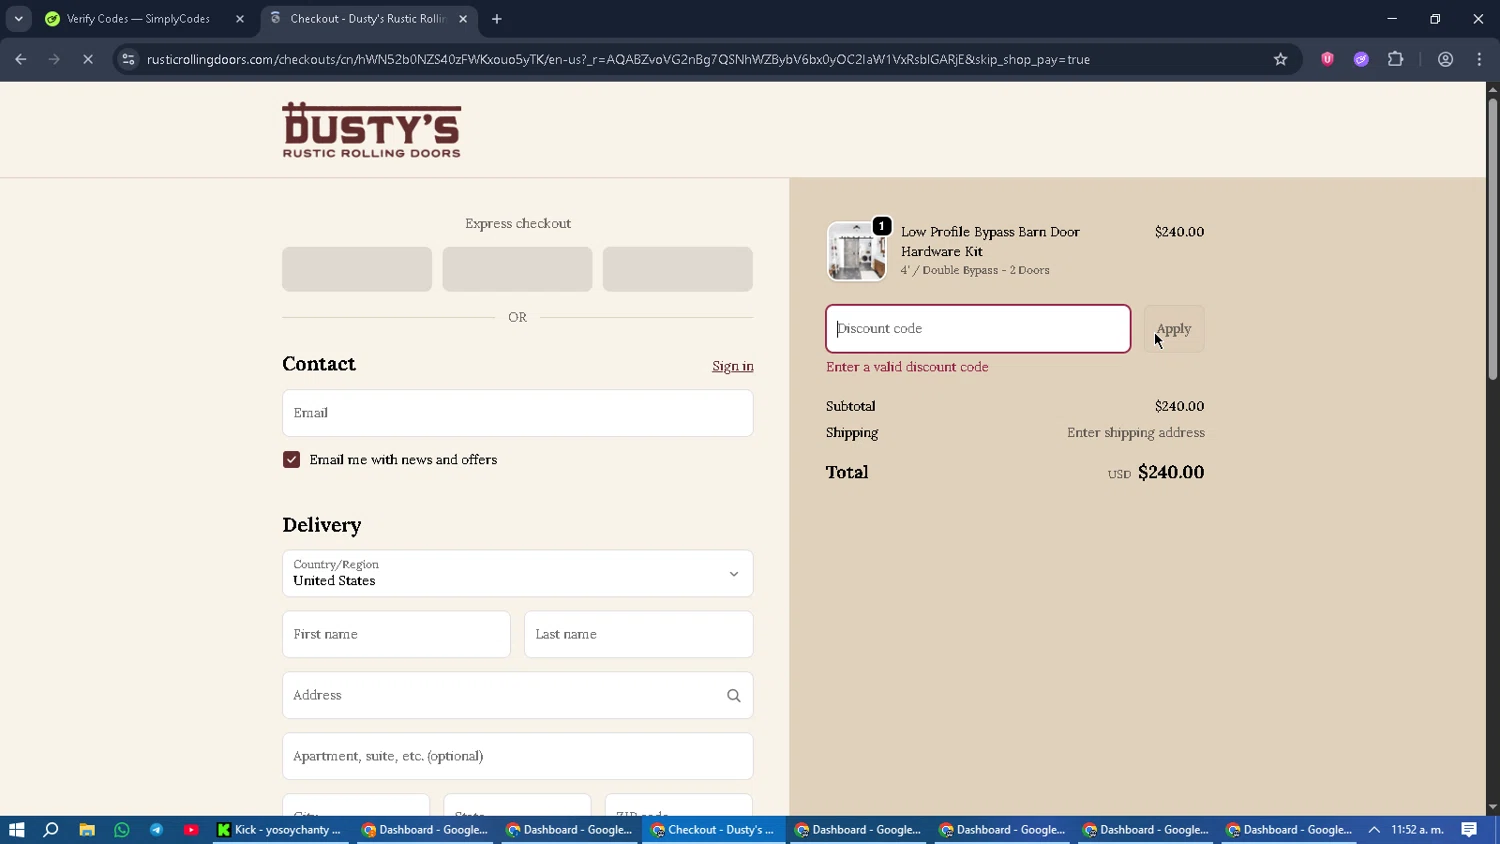Focus the Apartment, suite, etc. field
1500x844 pixels.
(517, 756)
